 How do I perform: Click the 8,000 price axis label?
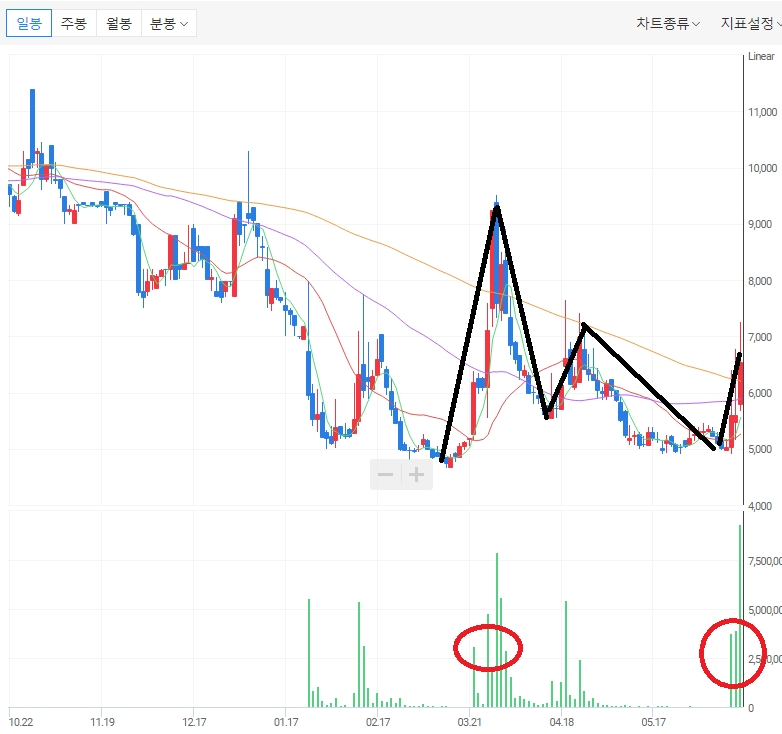(761, 281)
